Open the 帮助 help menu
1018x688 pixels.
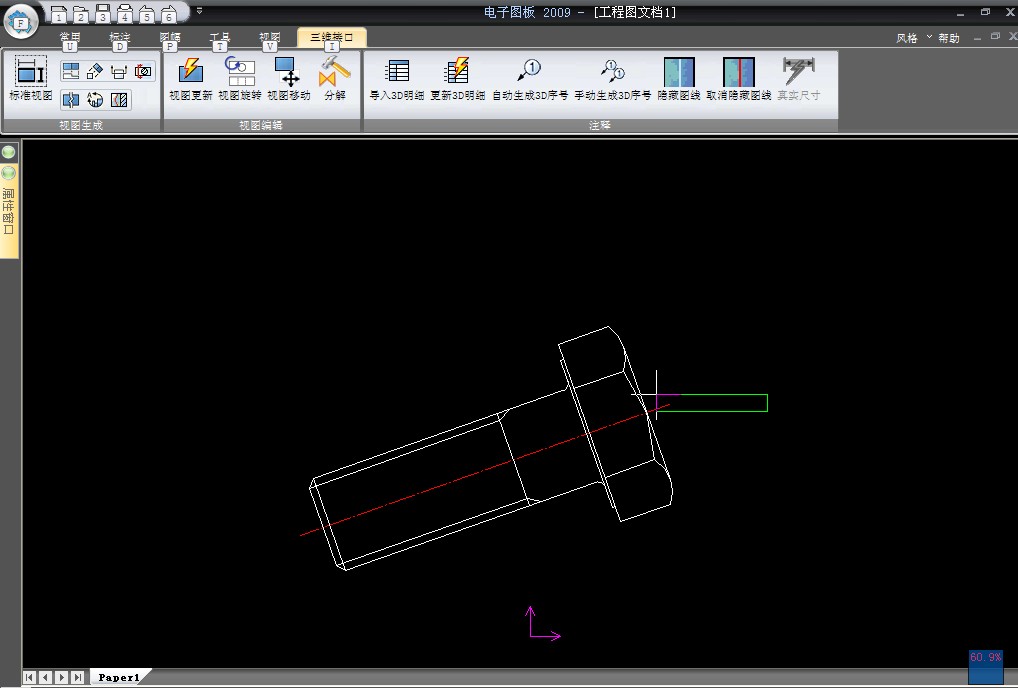[949, 38]
